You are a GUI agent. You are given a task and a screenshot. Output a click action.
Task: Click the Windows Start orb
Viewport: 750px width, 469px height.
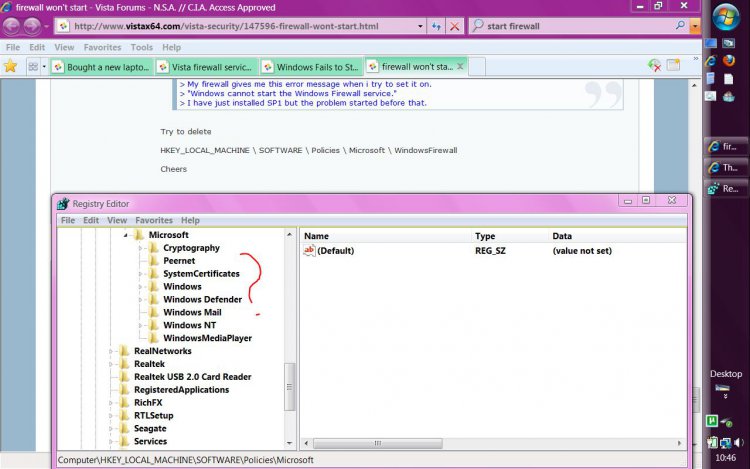tap(726, 16)
